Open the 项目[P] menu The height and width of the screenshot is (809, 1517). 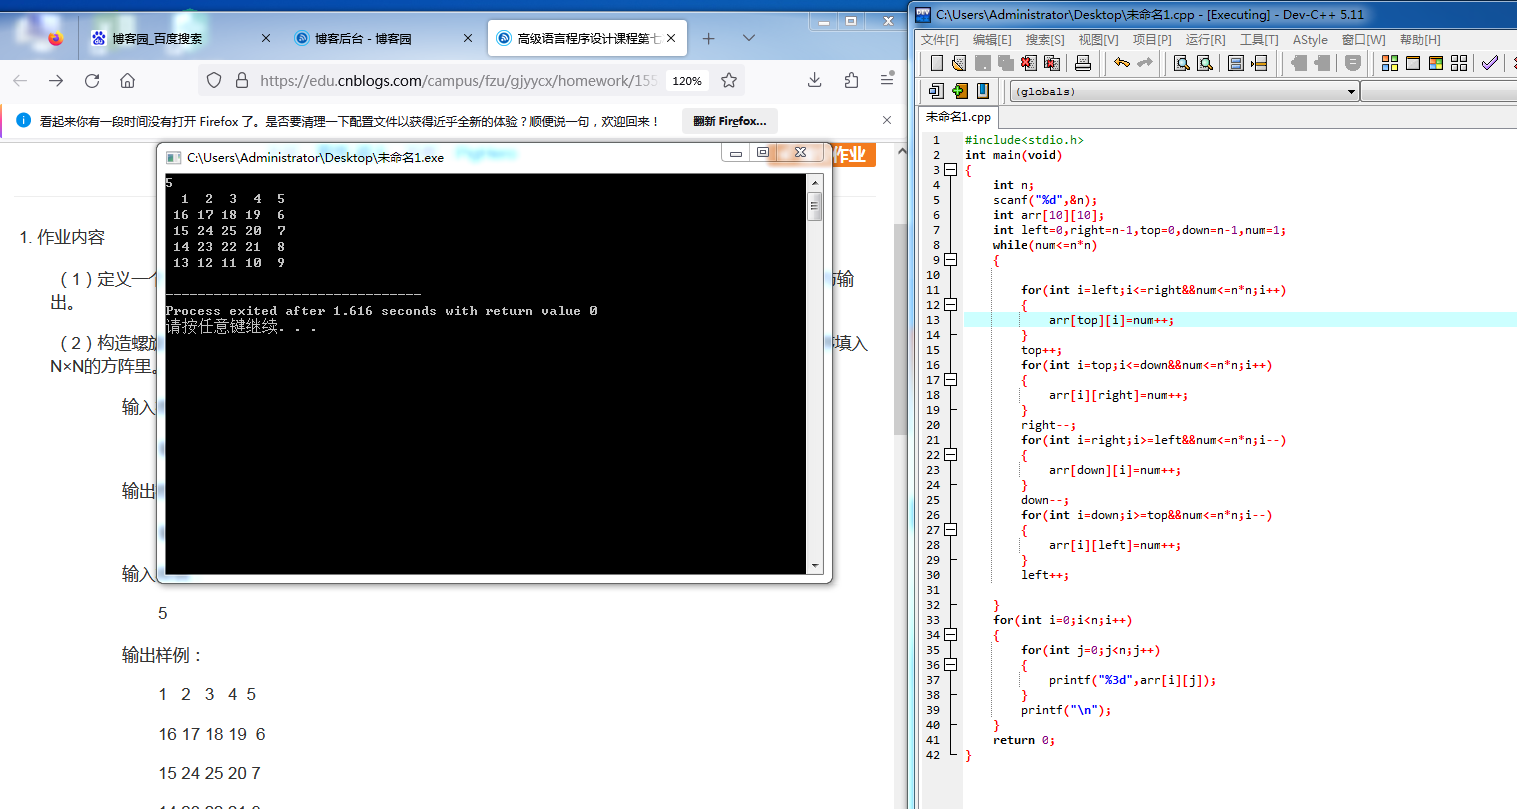1152,40
